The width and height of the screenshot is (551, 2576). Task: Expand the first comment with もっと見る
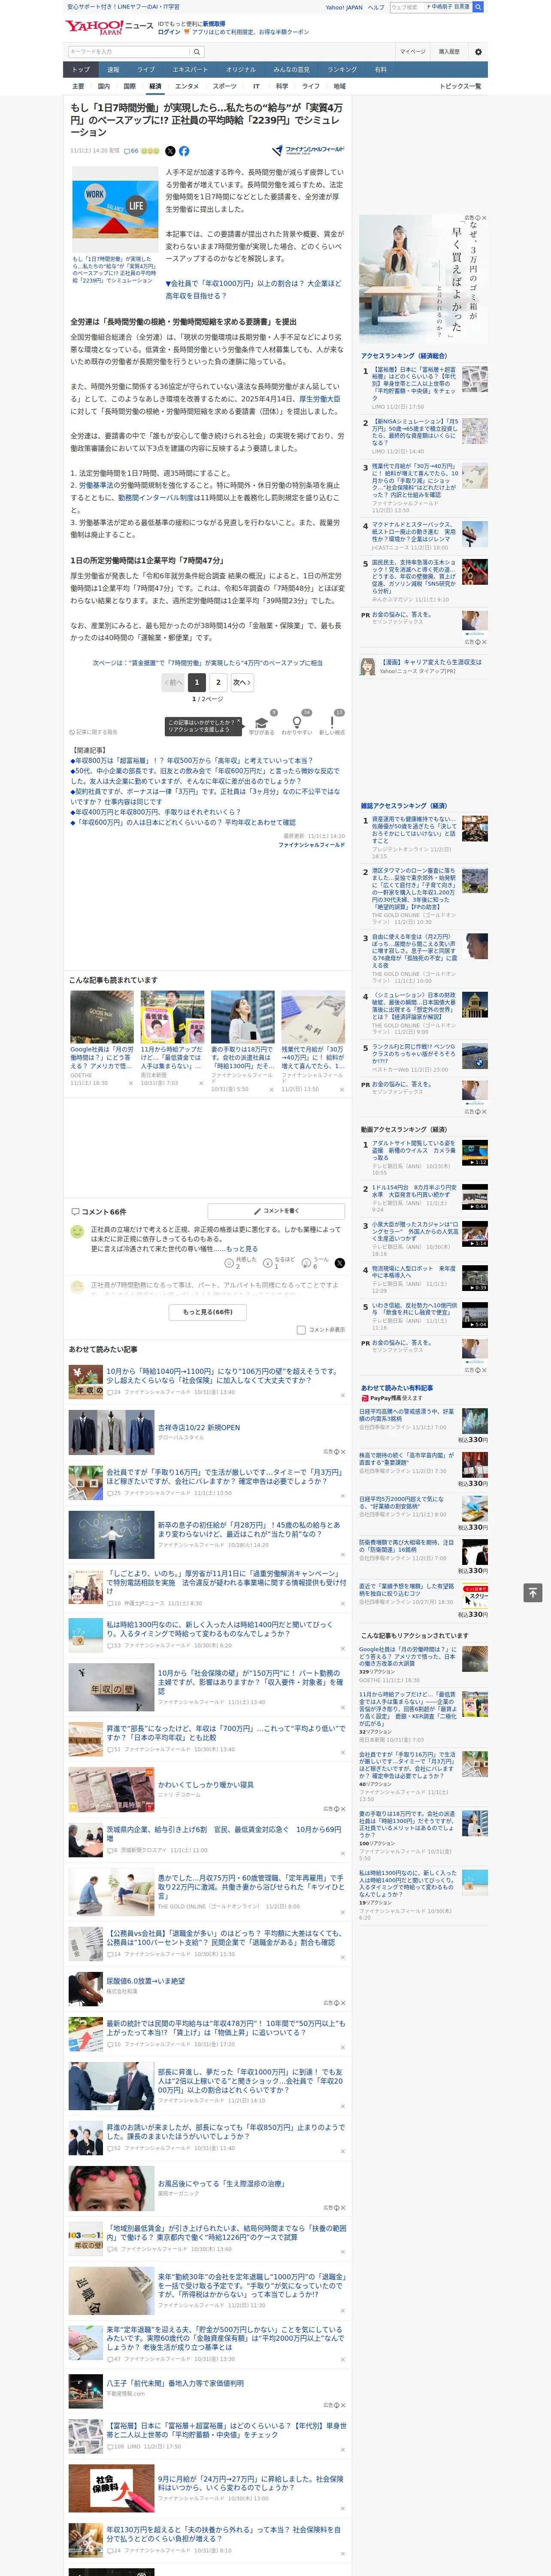[x=241, y=1249]
